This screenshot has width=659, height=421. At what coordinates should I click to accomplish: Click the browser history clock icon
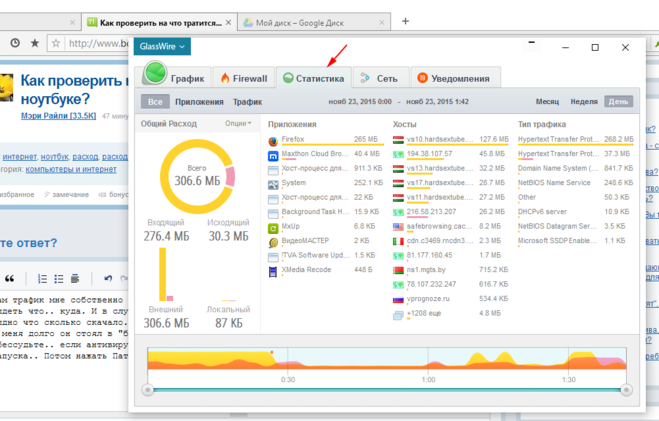click(x=15, y=43)
